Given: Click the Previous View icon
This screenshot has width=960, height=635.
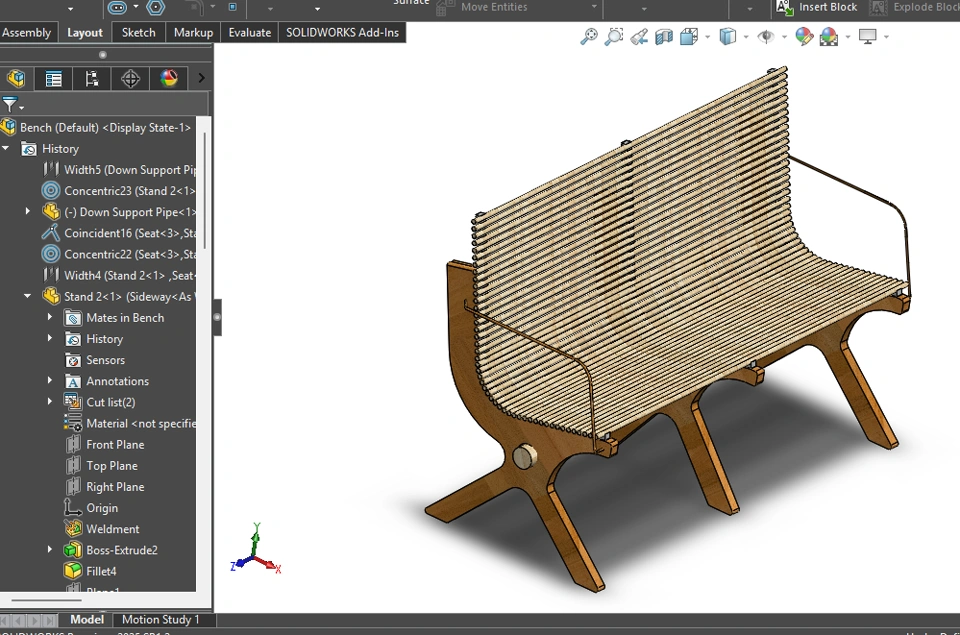Looking at the screenshot, I should click(x=639, y=37).
